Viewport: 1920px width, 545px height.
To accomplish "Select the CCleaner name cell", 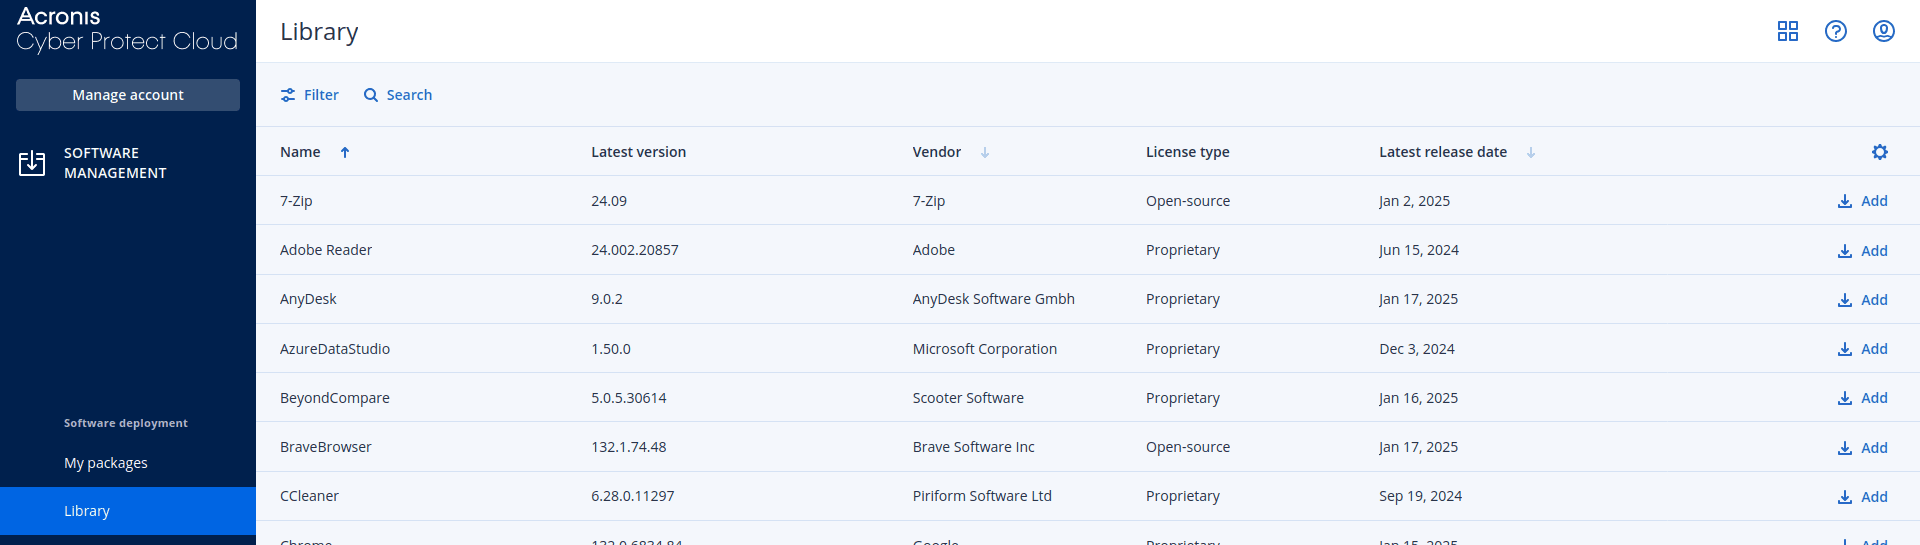I will pos(309,496).
